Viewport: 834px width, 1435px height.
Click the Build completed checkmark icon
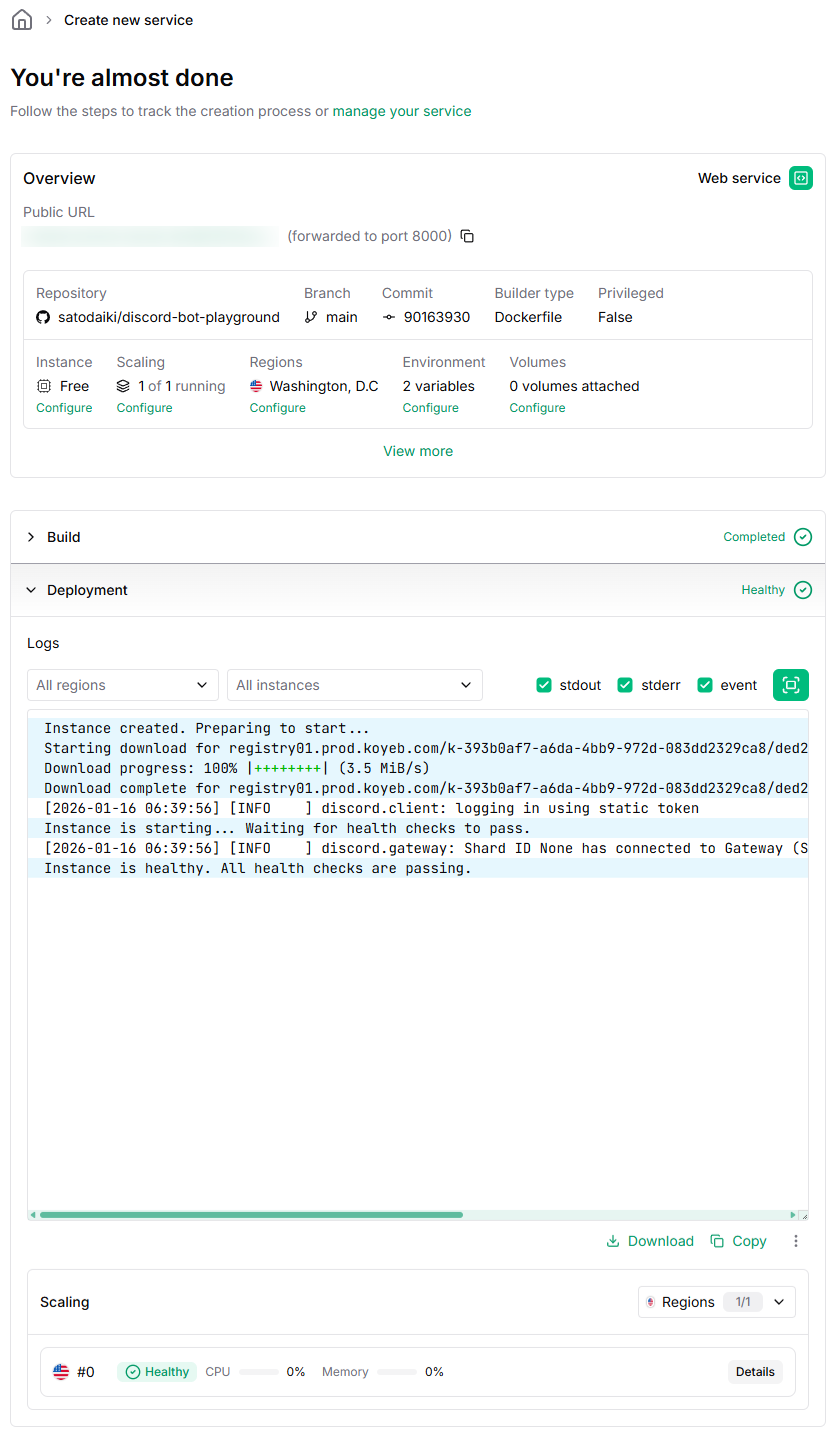coord(802,537)
